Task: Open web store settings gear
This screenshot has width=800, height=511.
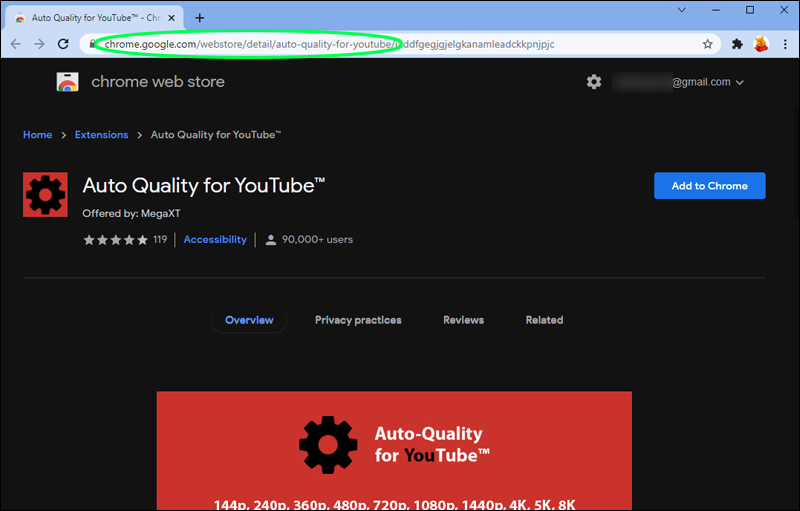Action: click(593, 82)
